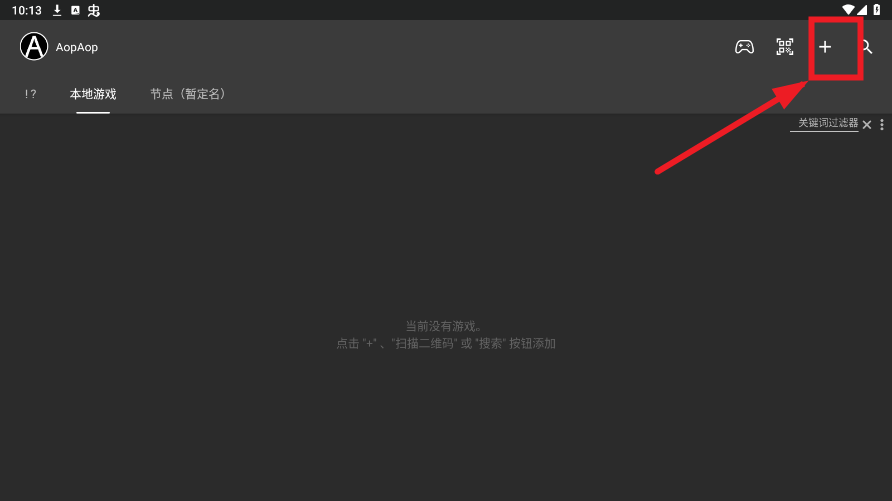
Task: Switch to the !? tab
Action: (31, 94)
